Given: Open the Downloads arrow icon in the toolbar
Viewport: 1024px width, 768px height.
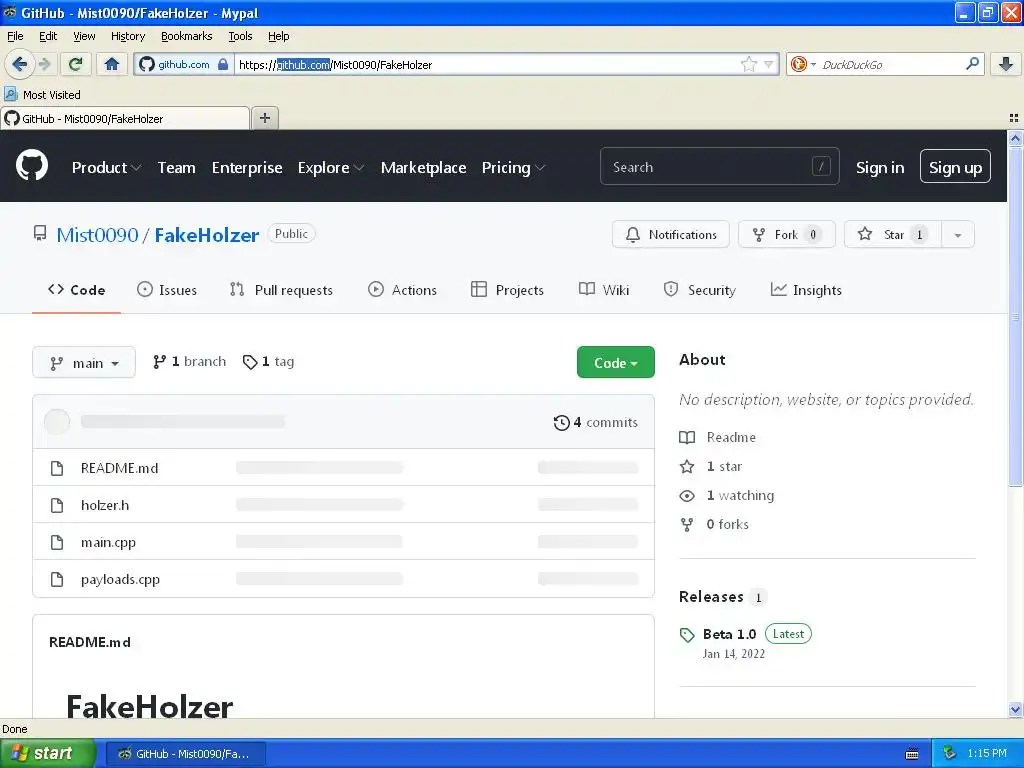Looking at the screenshot, I should 1006,64.
